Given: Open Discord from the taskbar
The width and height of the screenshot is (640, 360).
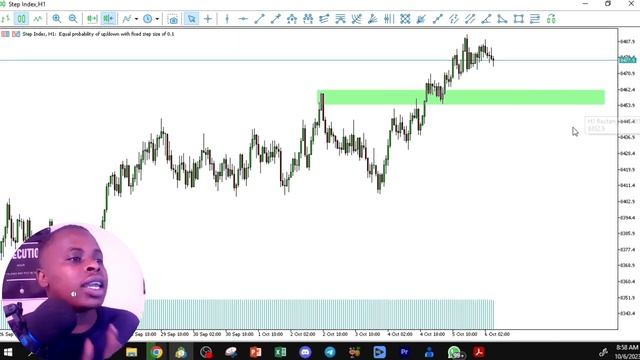Looking at the screenshot, I should 305,352.
